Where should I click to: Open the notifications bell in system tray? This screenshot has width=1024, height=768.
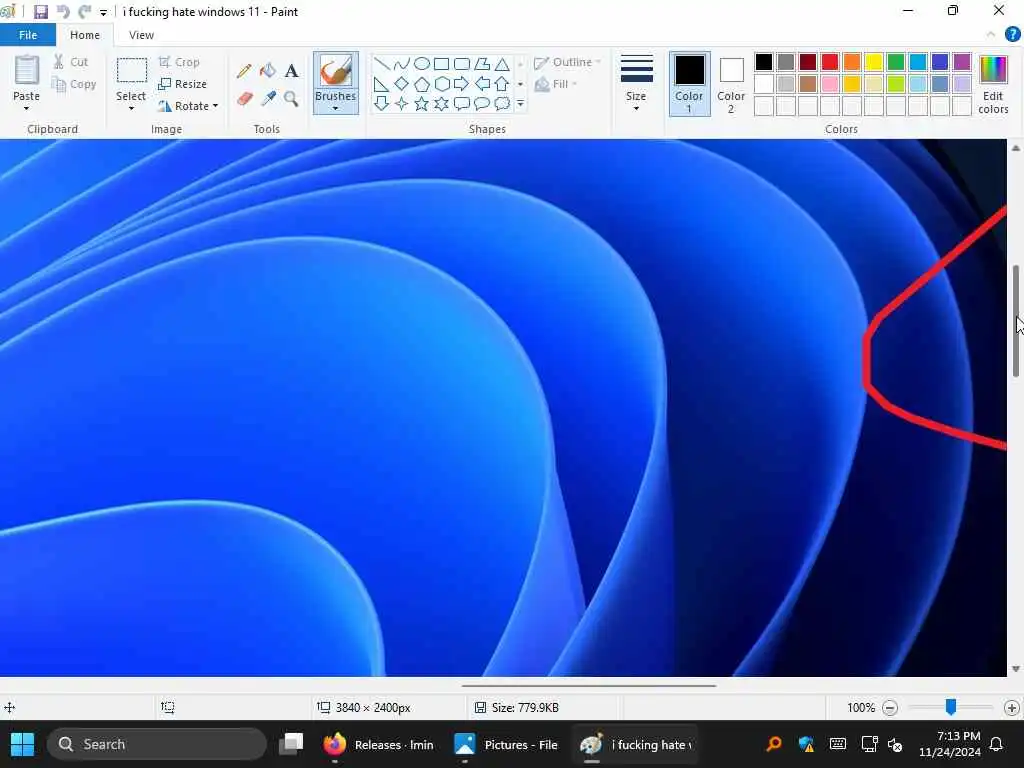tap(996, 744)
